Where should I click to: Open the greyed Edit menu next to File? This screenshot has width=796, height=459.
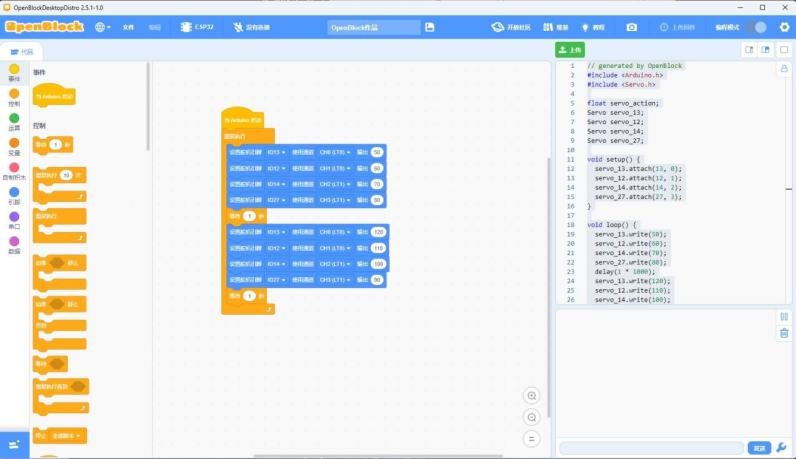pyautogui.click(x=155, y=27)
